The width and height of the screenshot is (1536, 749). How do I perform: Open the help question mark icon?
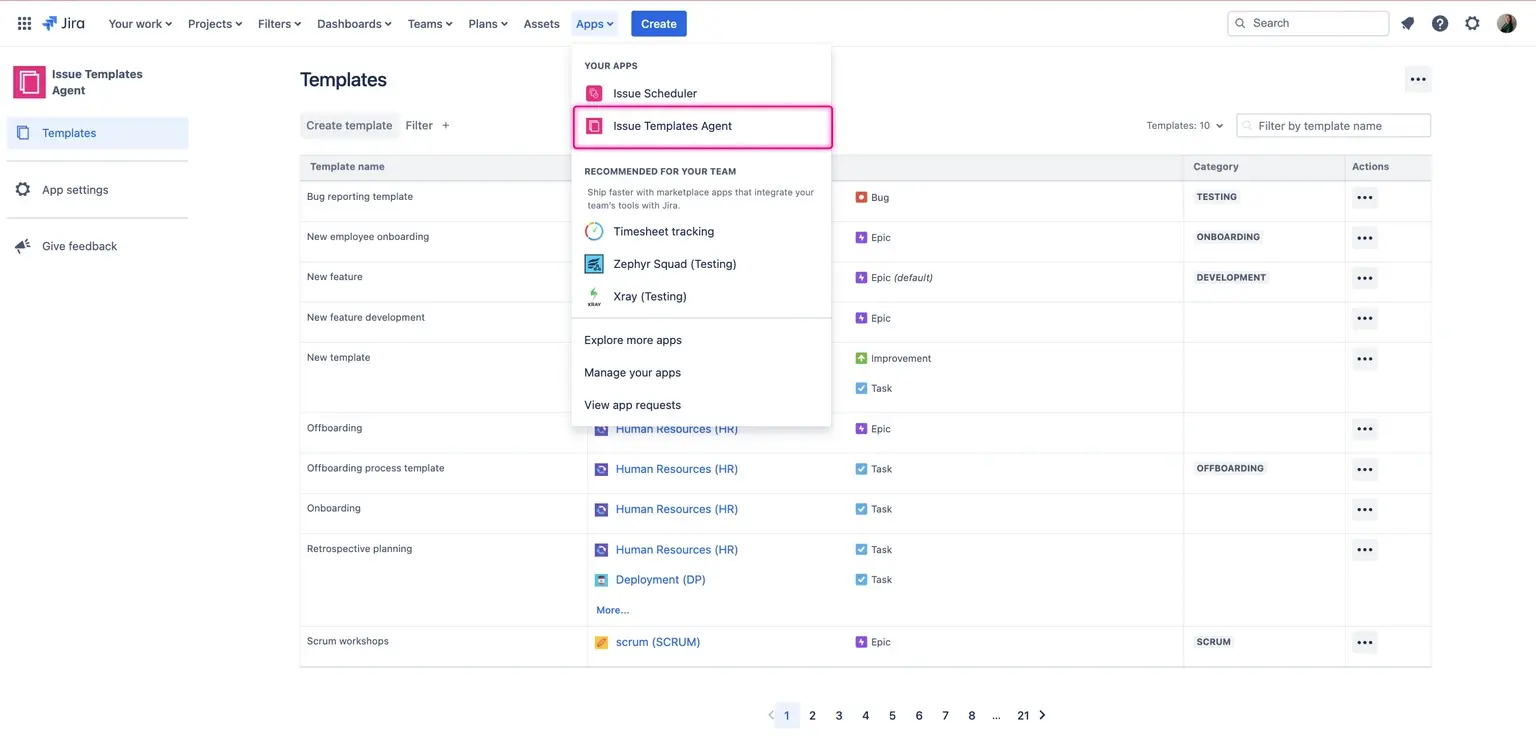pos(1439,23)
